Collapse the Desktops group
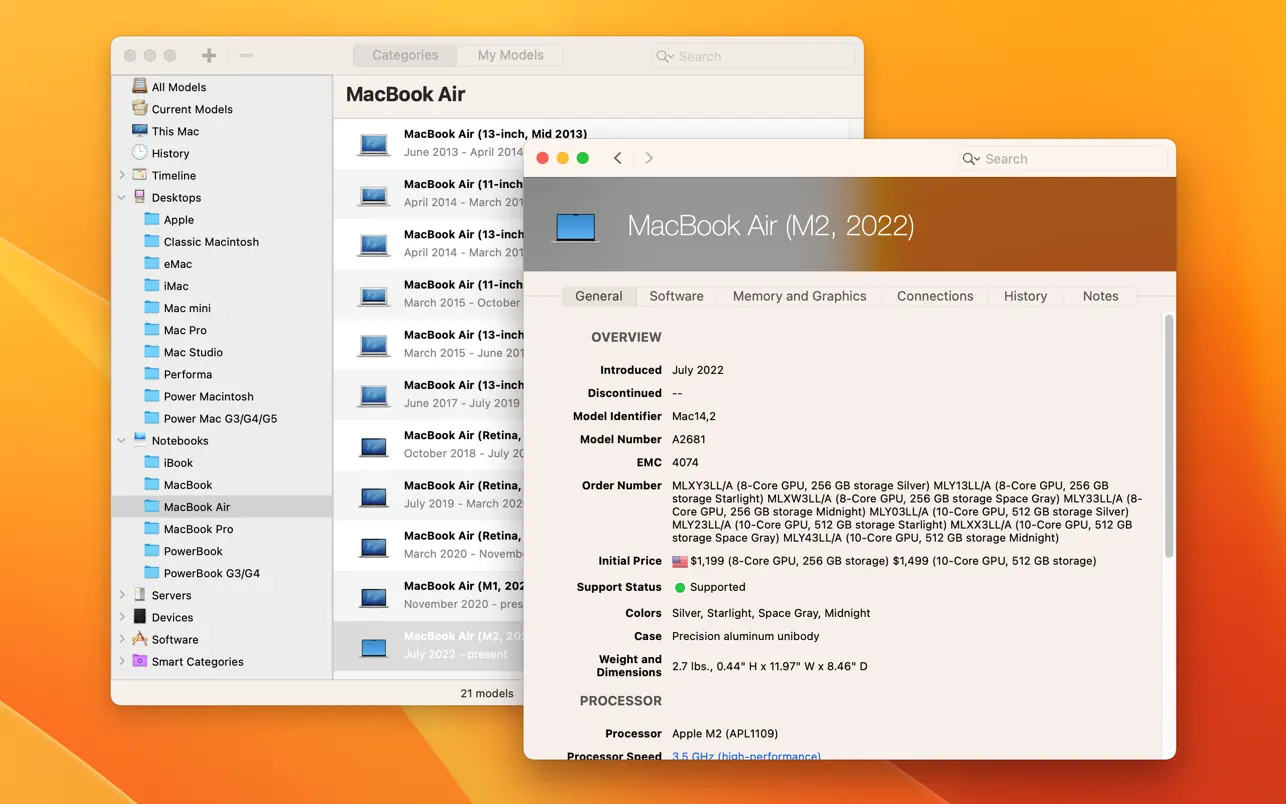Screen dimensions: 1286x804 click(x=122, y=197)
